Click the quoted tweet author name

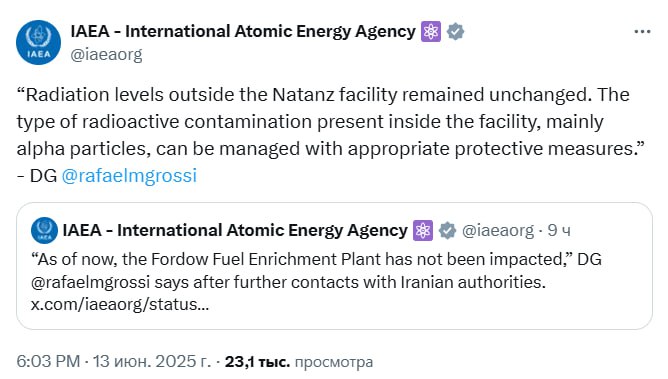pos(235,230)
